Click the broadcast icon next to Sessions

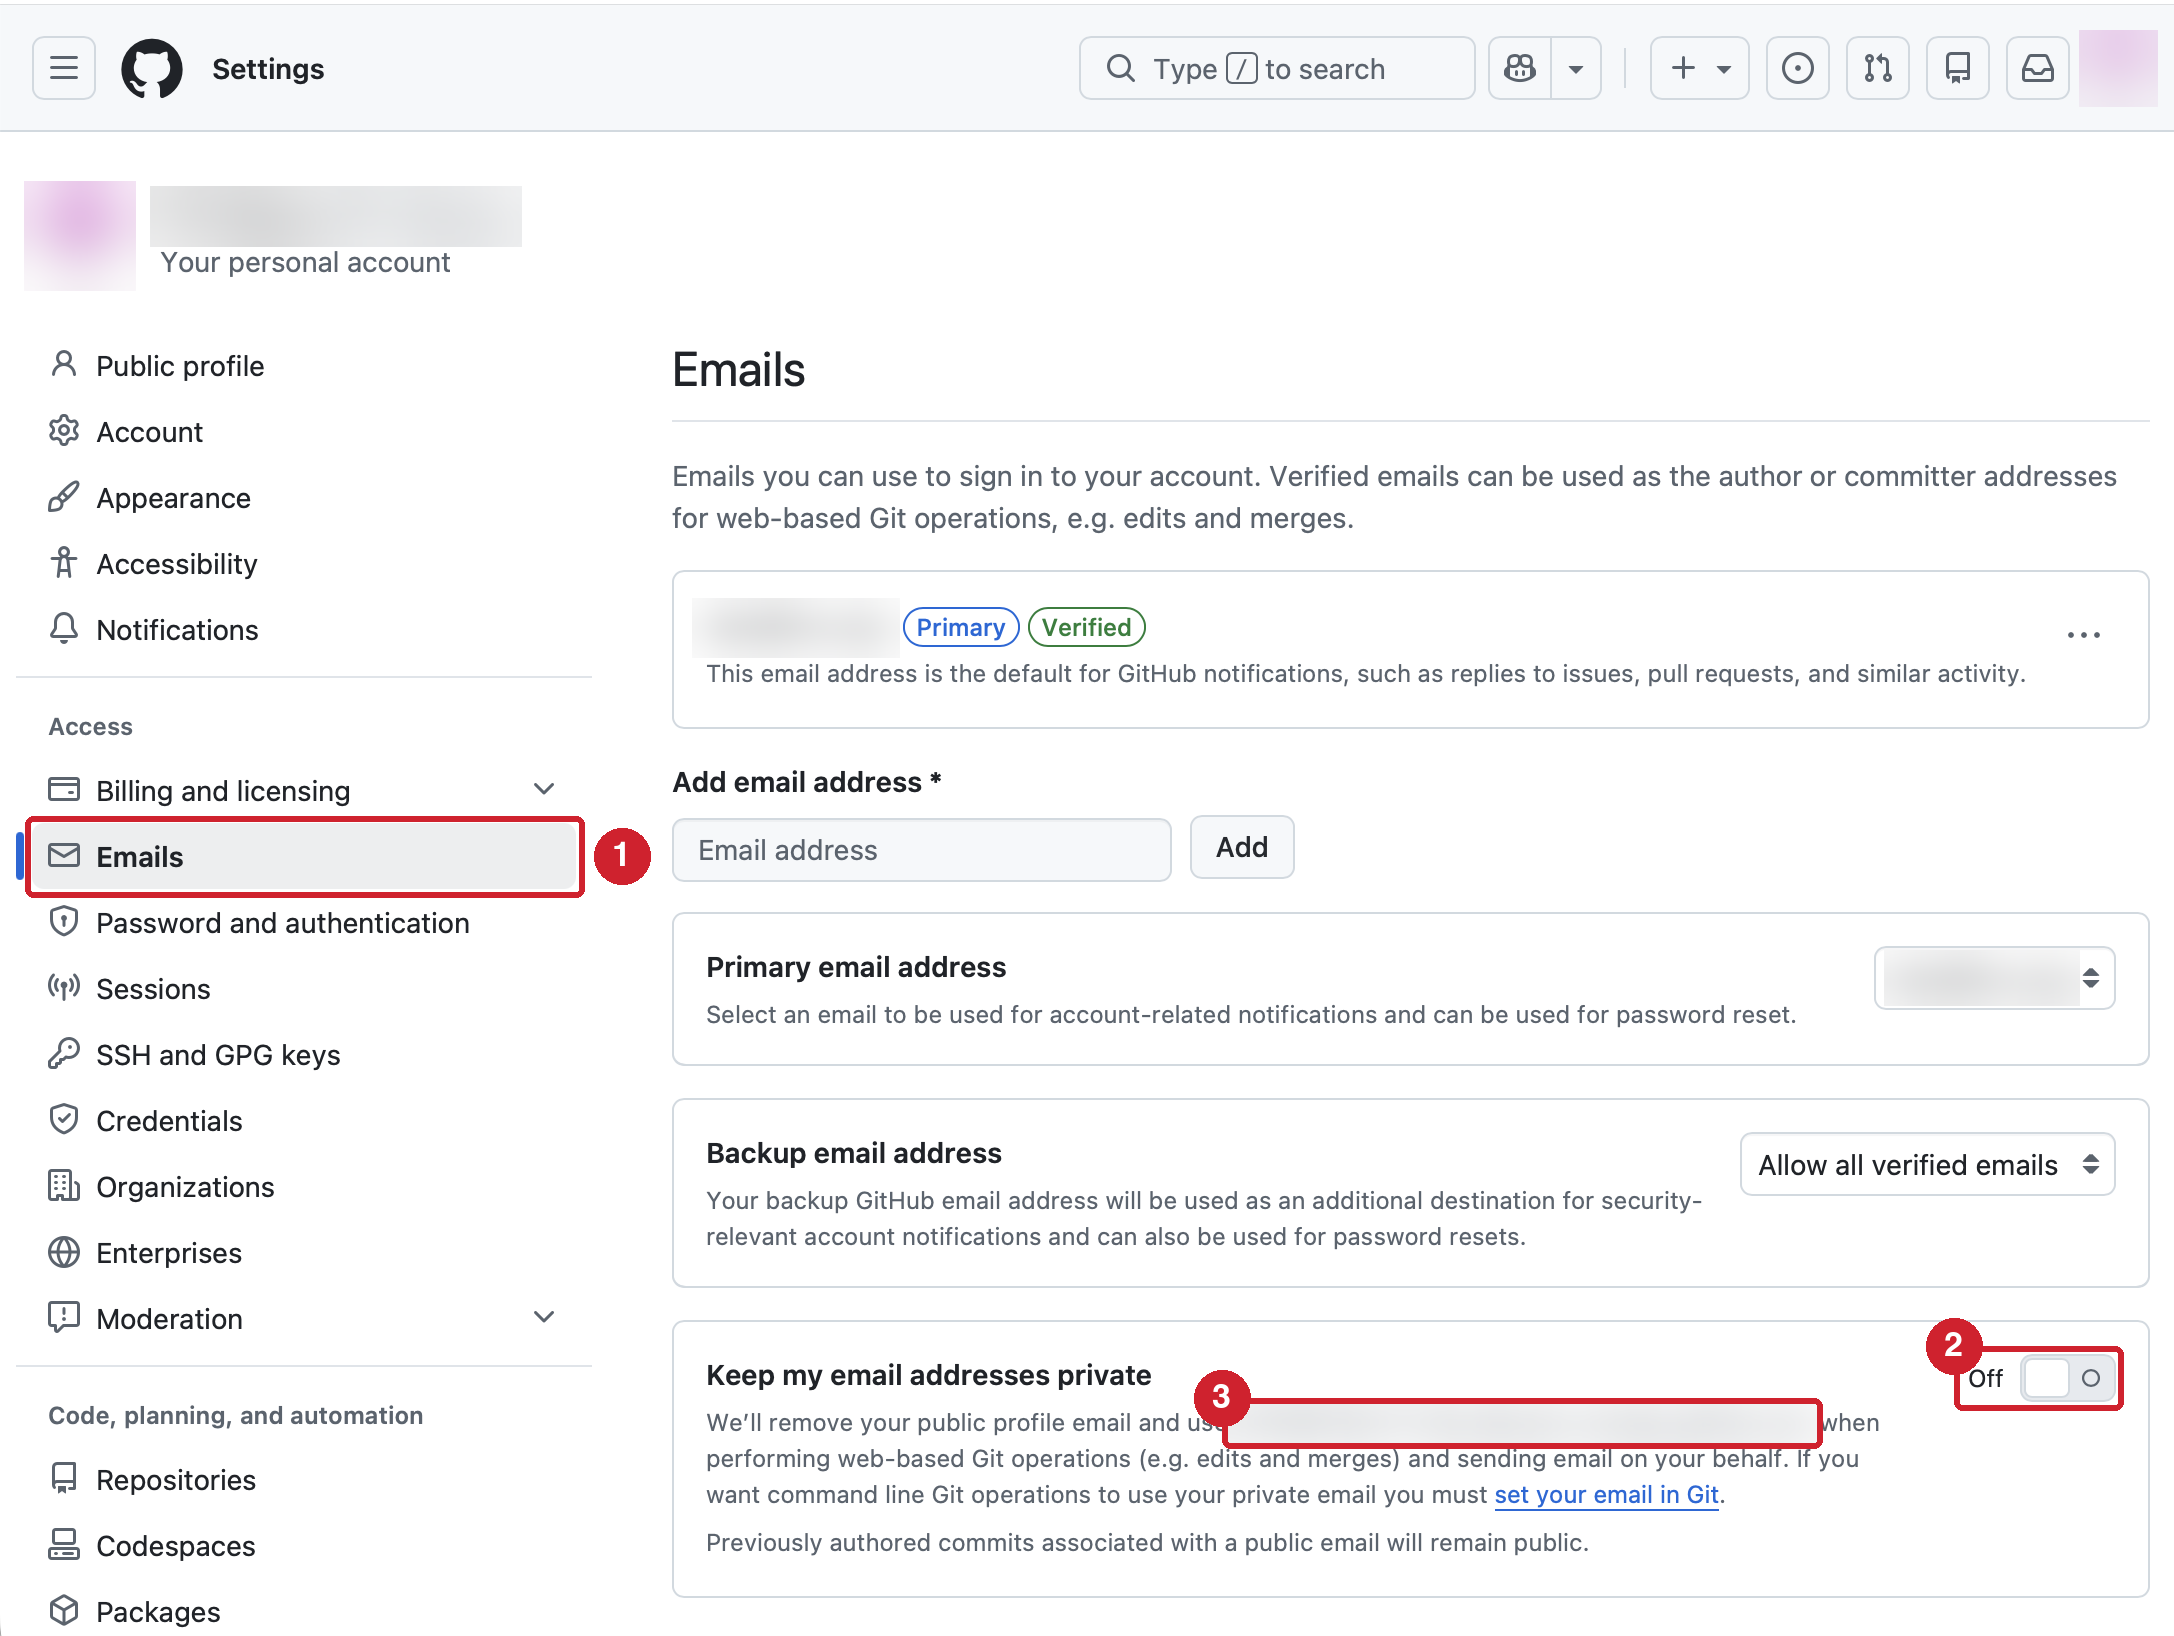[64, 987]
